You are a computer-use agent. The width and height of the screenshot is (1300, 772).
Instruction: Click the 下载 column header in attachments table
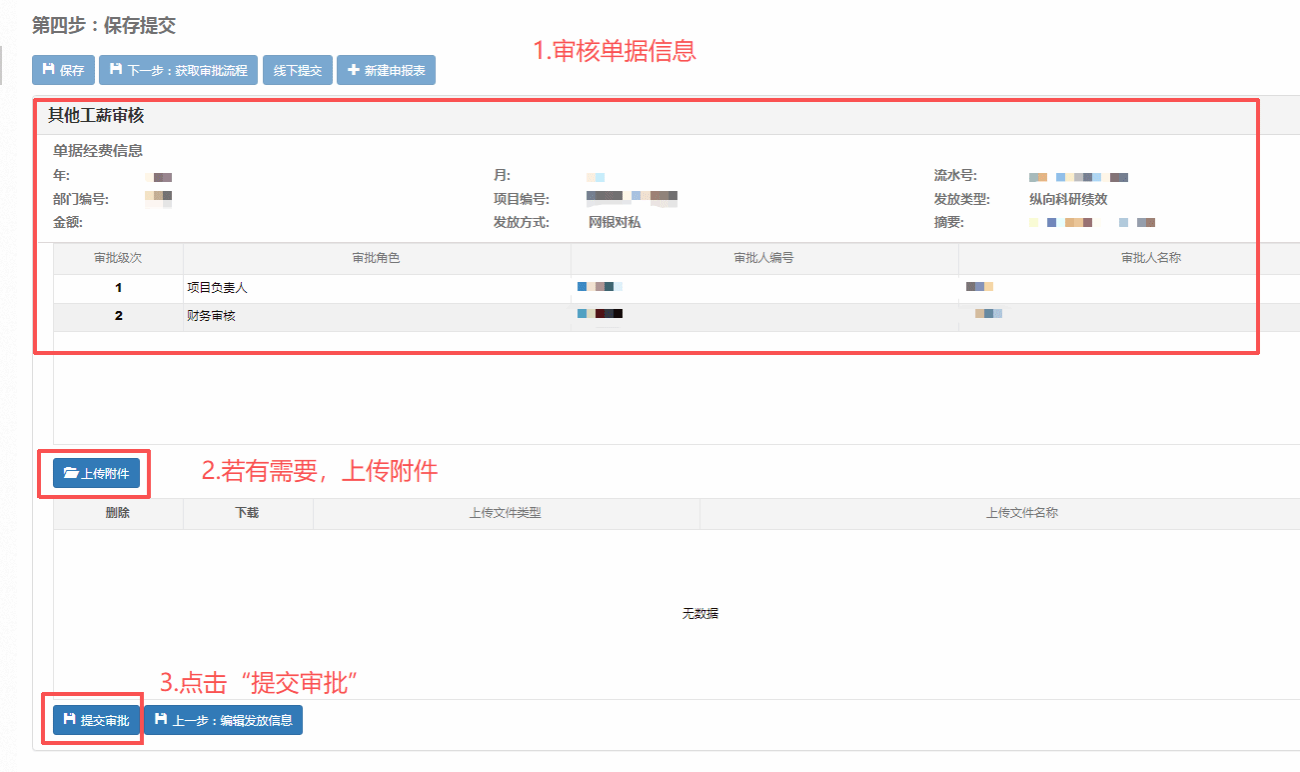247,513
